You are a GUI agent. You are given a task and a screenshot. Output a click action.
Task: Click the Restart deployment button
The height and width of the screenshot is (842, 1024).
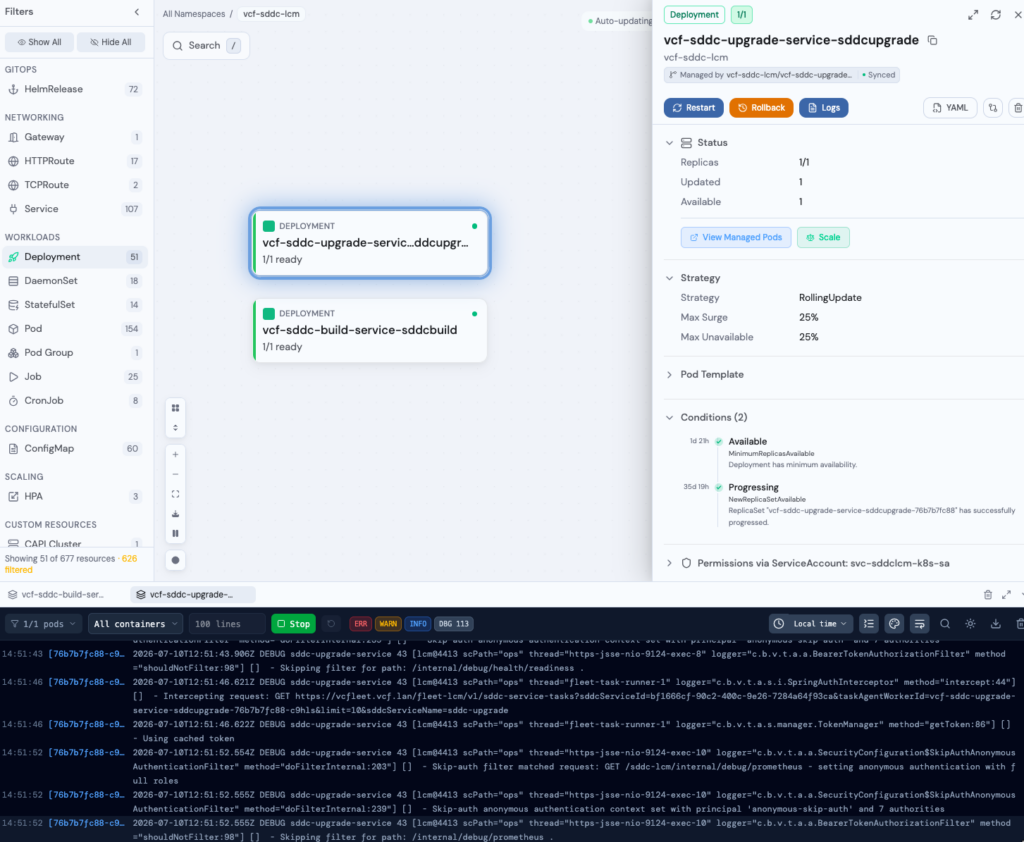click(694, 108)
